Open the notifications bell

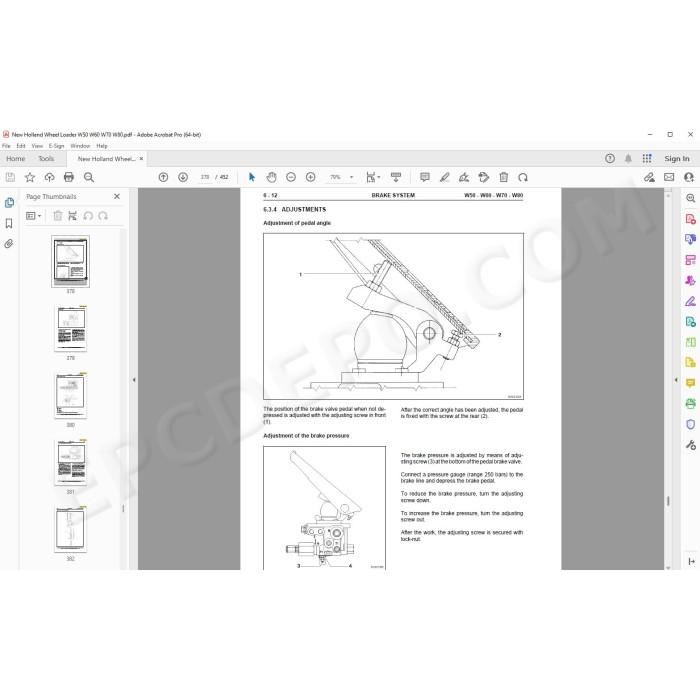pyautogui.click(x=628, y=158)
